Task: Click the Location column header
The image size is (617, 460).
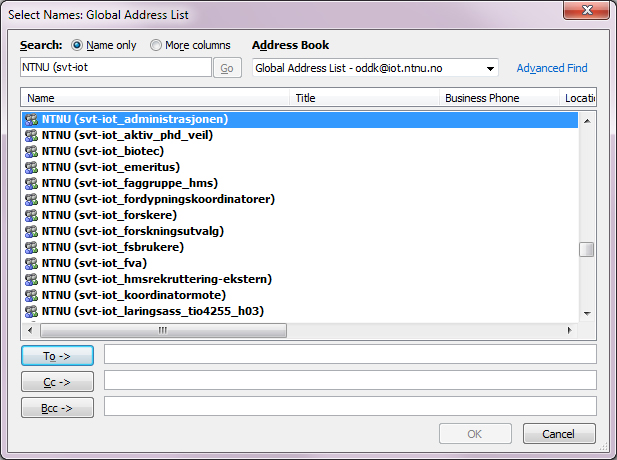Action: pos(578,98)
